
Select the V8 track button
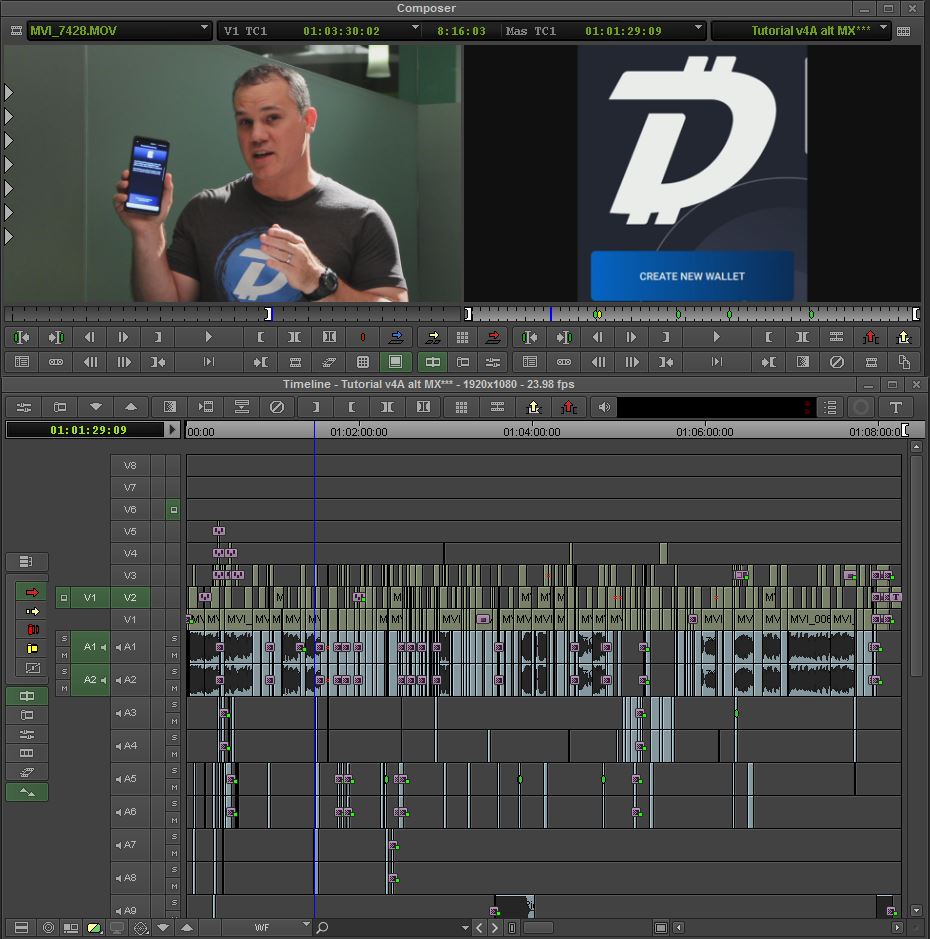(x=130, y=465)
